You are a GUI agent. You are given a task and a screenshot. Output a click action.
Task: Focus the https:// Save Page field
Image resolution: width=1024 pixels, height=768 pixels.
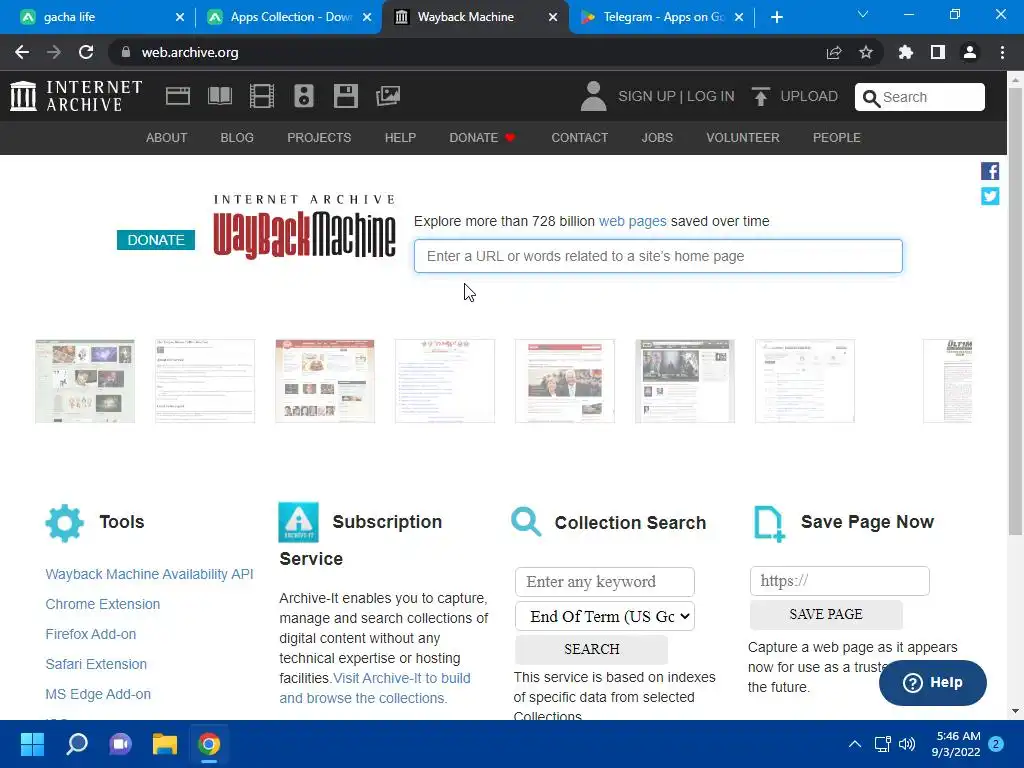(840, 581)
